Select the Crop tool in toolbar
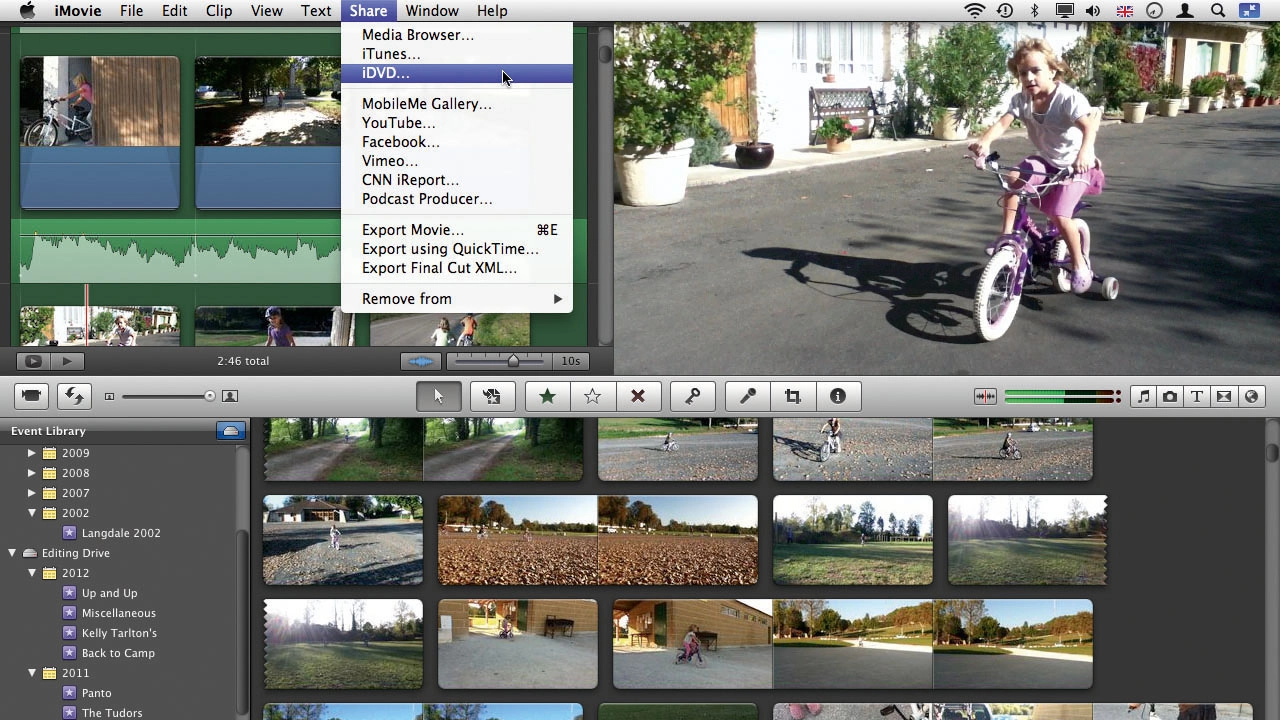 pos(793,397)
